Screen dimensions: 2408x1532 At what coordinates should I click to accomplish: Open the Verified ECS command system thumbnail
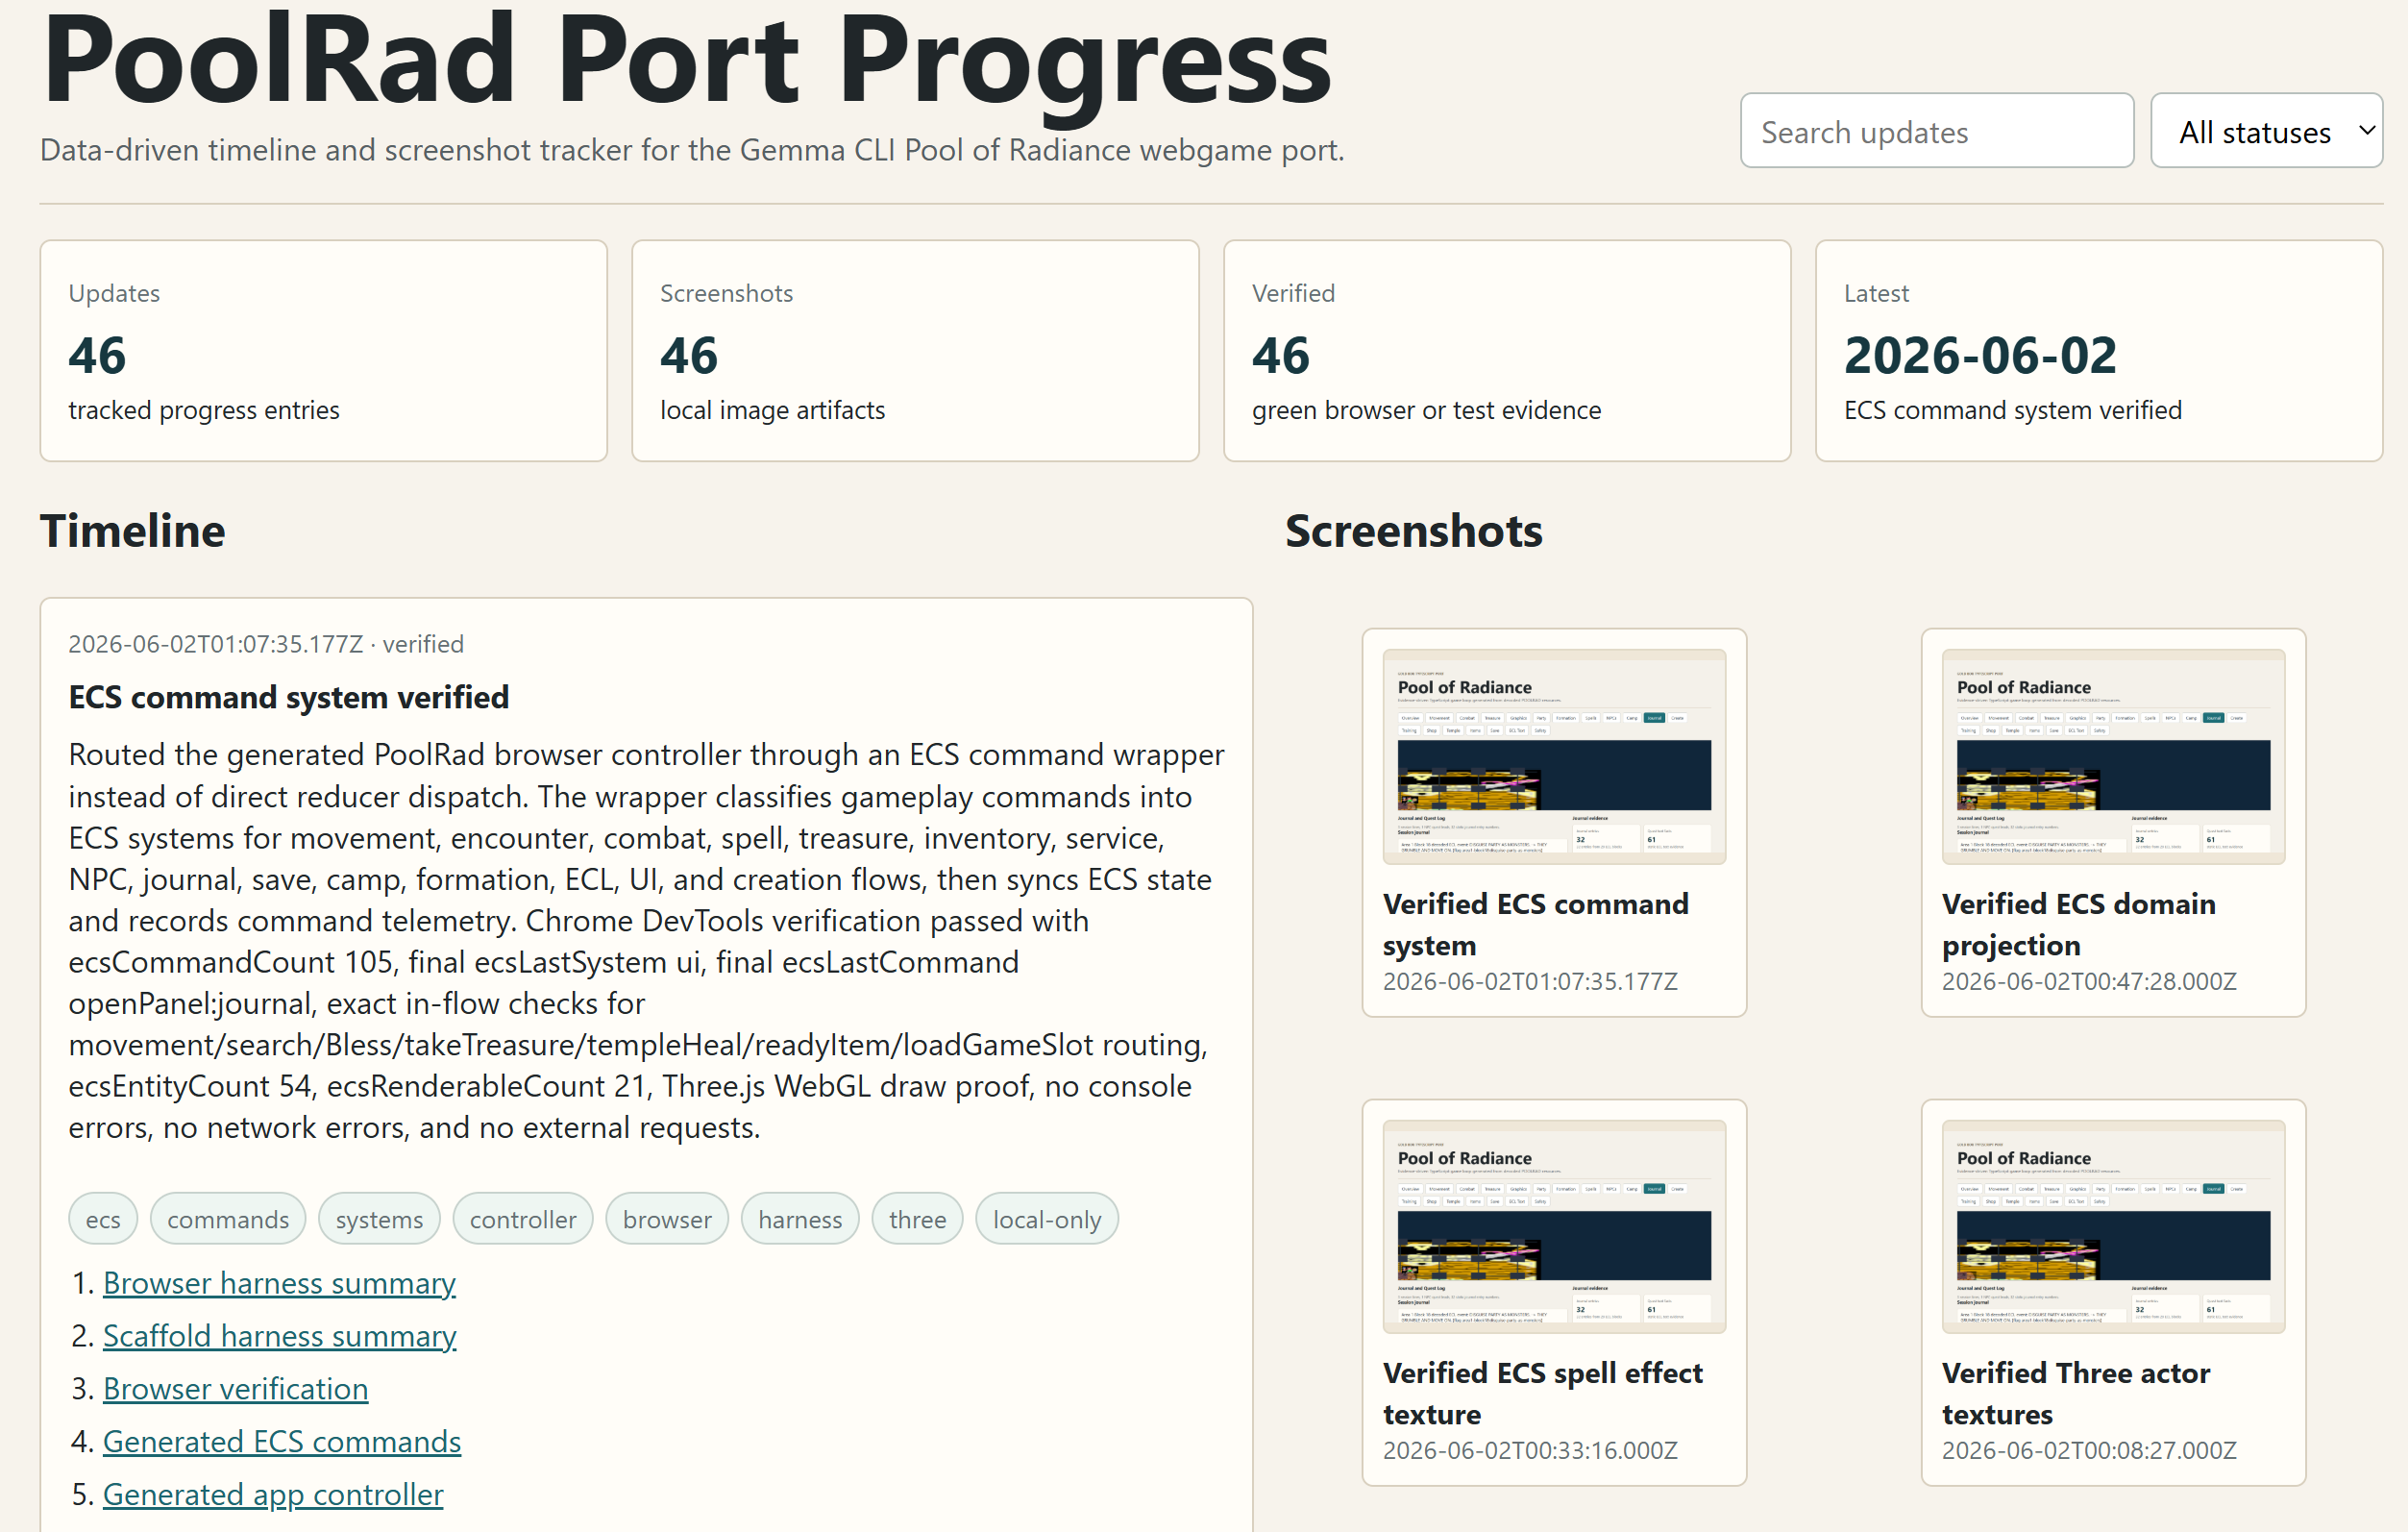pos(1554,757)
